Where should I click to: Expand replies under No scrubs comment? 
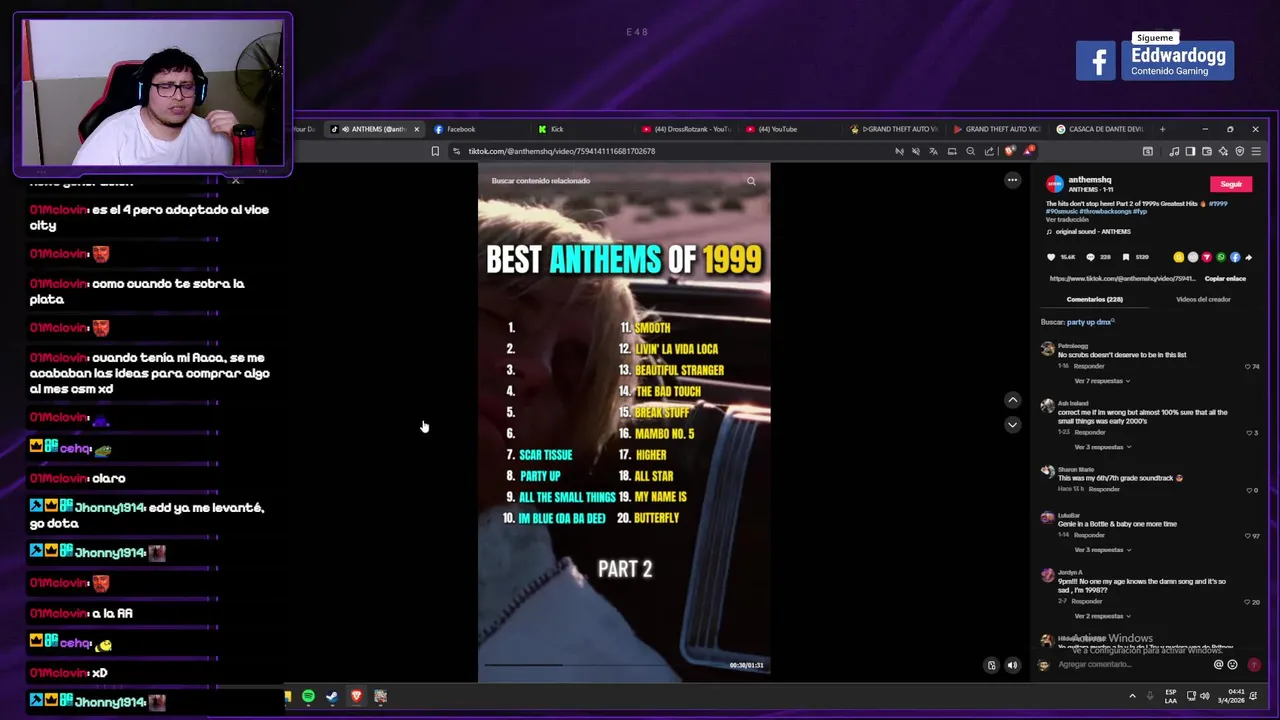tap(1102, 381)
